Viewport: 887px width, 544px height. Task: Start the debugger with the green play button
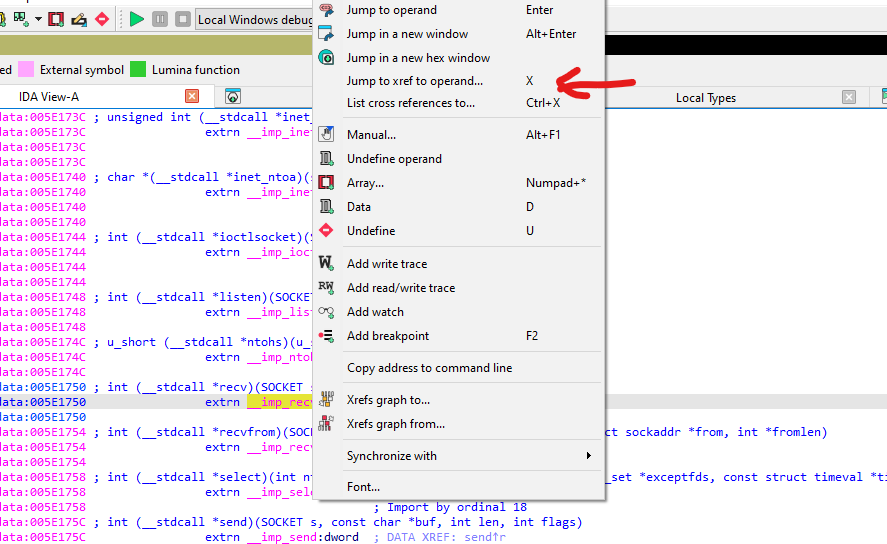pos(137,19)
